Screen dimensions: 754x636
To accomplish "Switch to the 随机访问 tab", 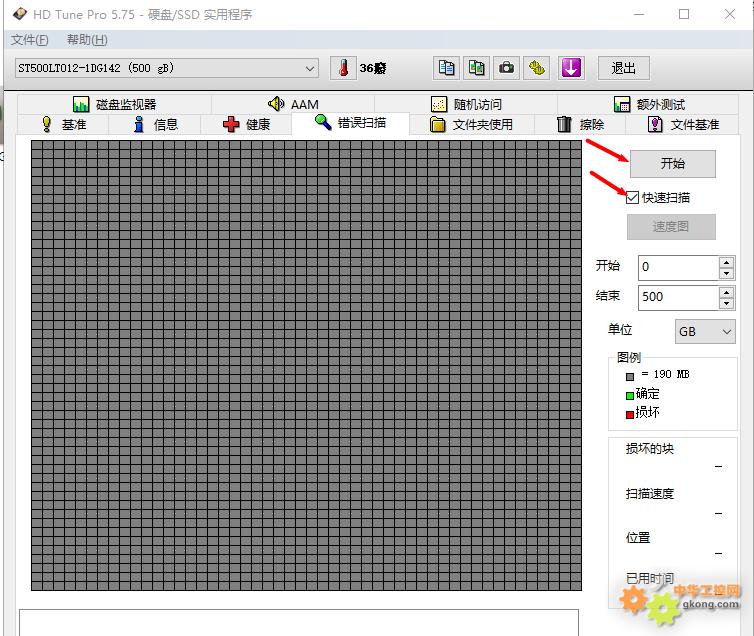I will click(466, 104).
